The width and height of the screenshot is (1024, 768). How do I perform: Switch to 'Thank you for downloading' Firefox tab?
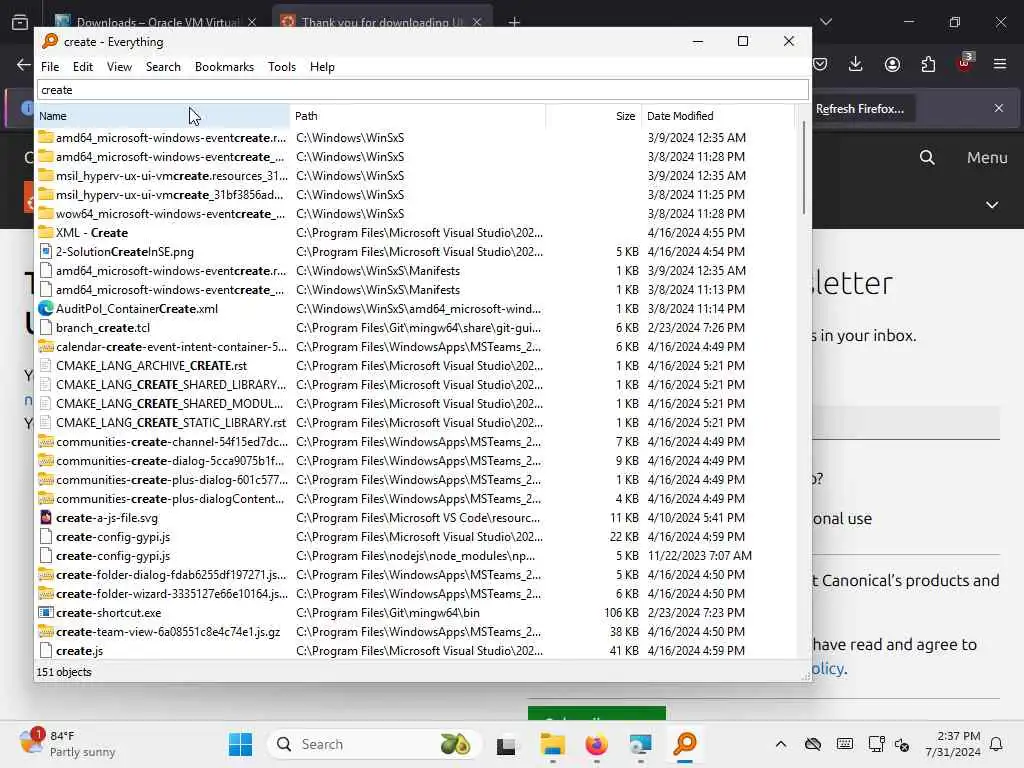point(382,22)
